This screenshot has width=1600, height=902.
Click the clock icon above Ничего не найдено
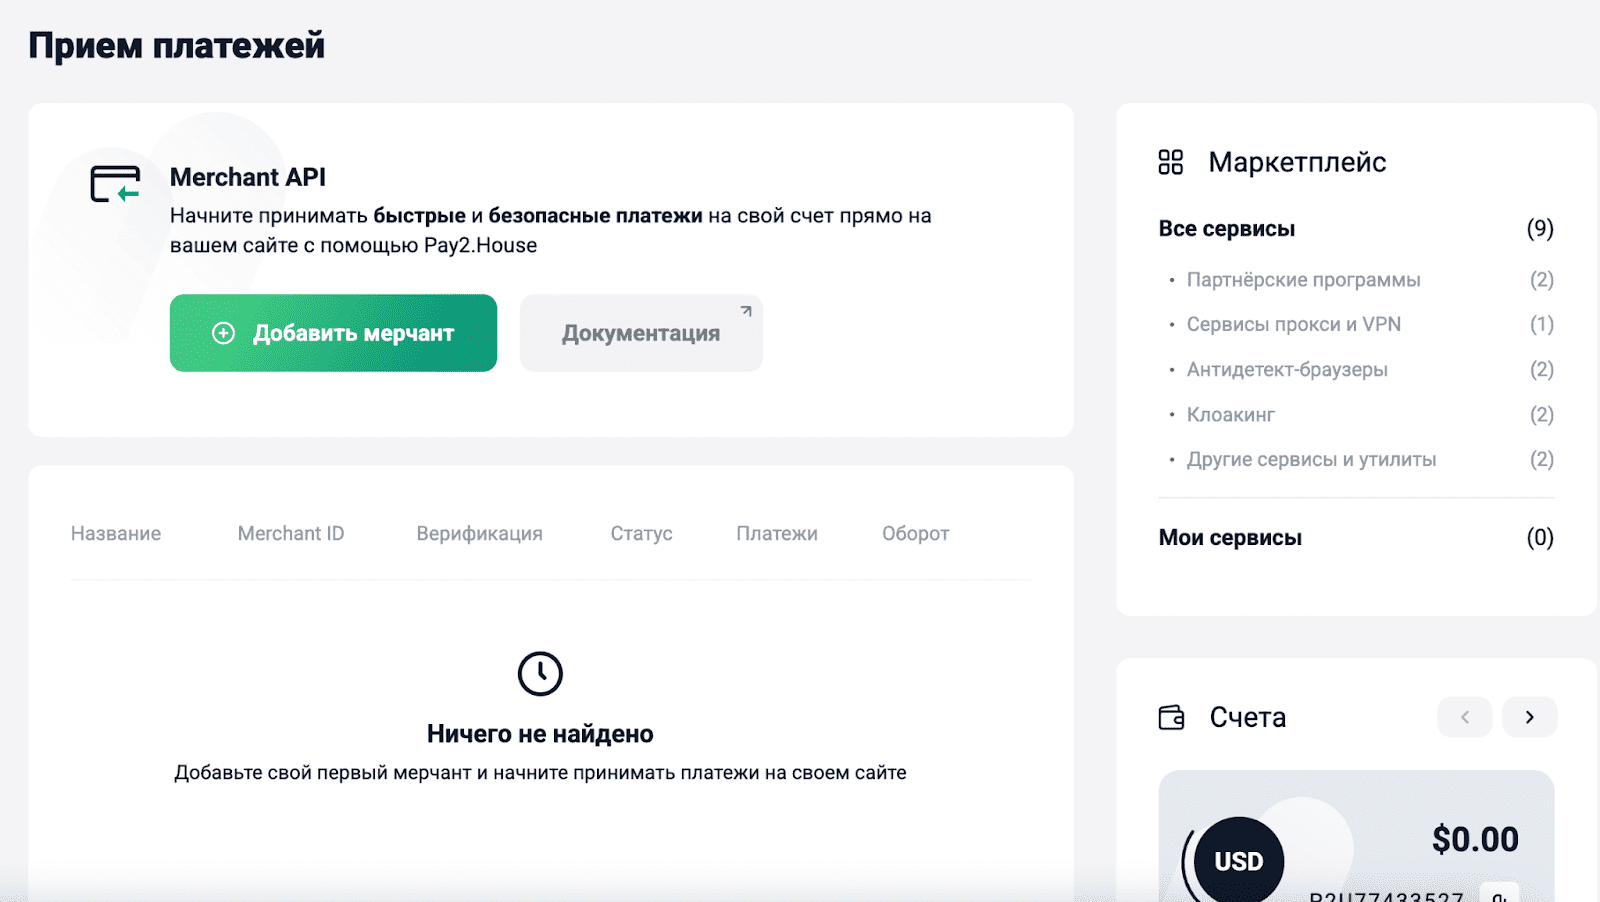540,674
